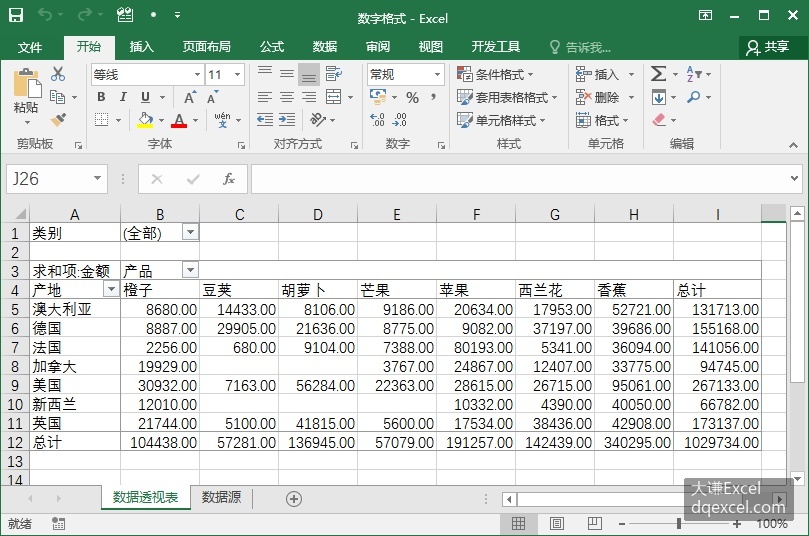This screenshot has width=809, height=536.
Task: Click the Name Box showing J26
Action: click(57, 178)
